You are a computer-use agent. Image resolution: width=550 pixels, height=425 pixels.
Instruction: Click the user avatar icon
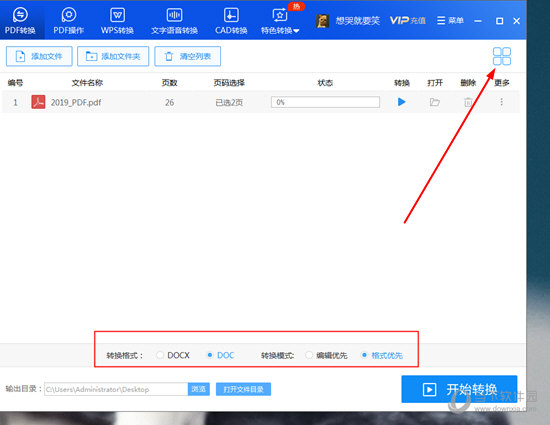(322, 21)
